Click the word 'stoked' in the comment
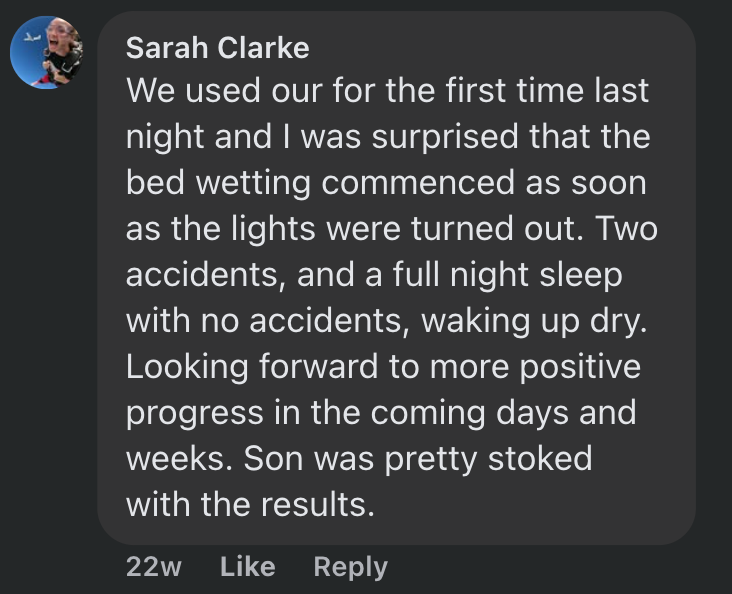732x594 pixels. [539, 459]
